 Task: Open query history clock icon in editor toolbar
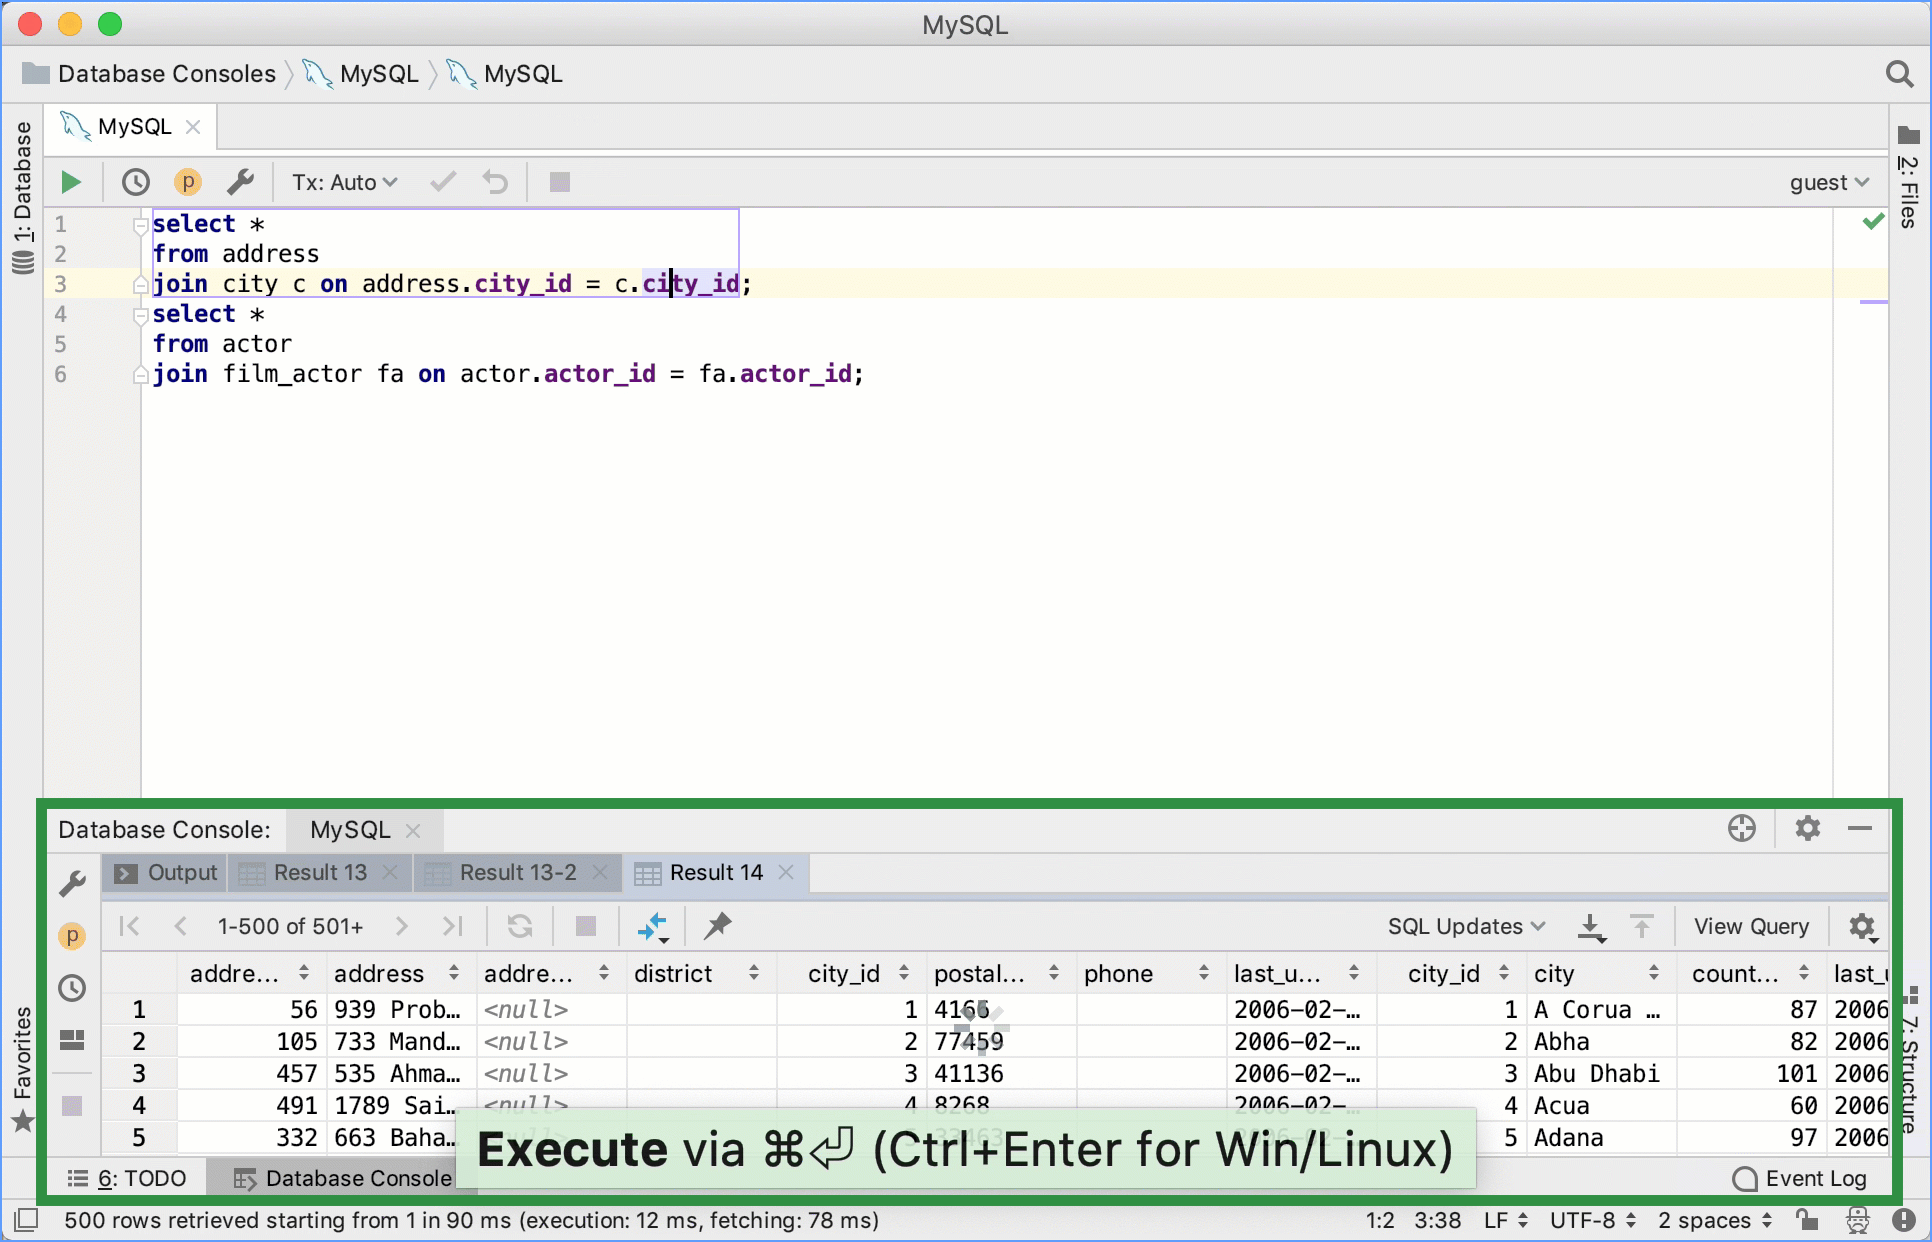135,182
